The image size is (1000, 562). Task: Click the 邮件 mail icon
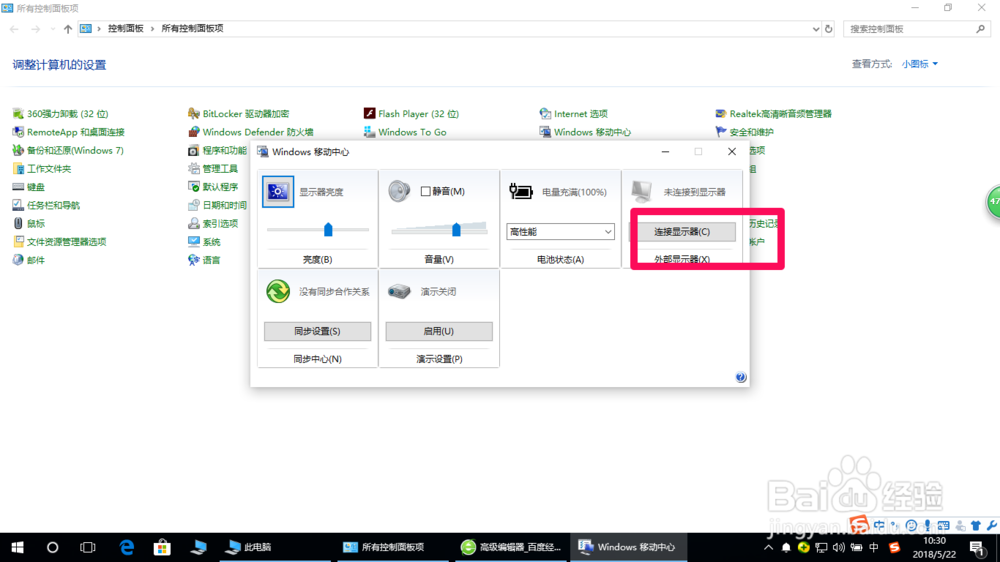(18, 260)
